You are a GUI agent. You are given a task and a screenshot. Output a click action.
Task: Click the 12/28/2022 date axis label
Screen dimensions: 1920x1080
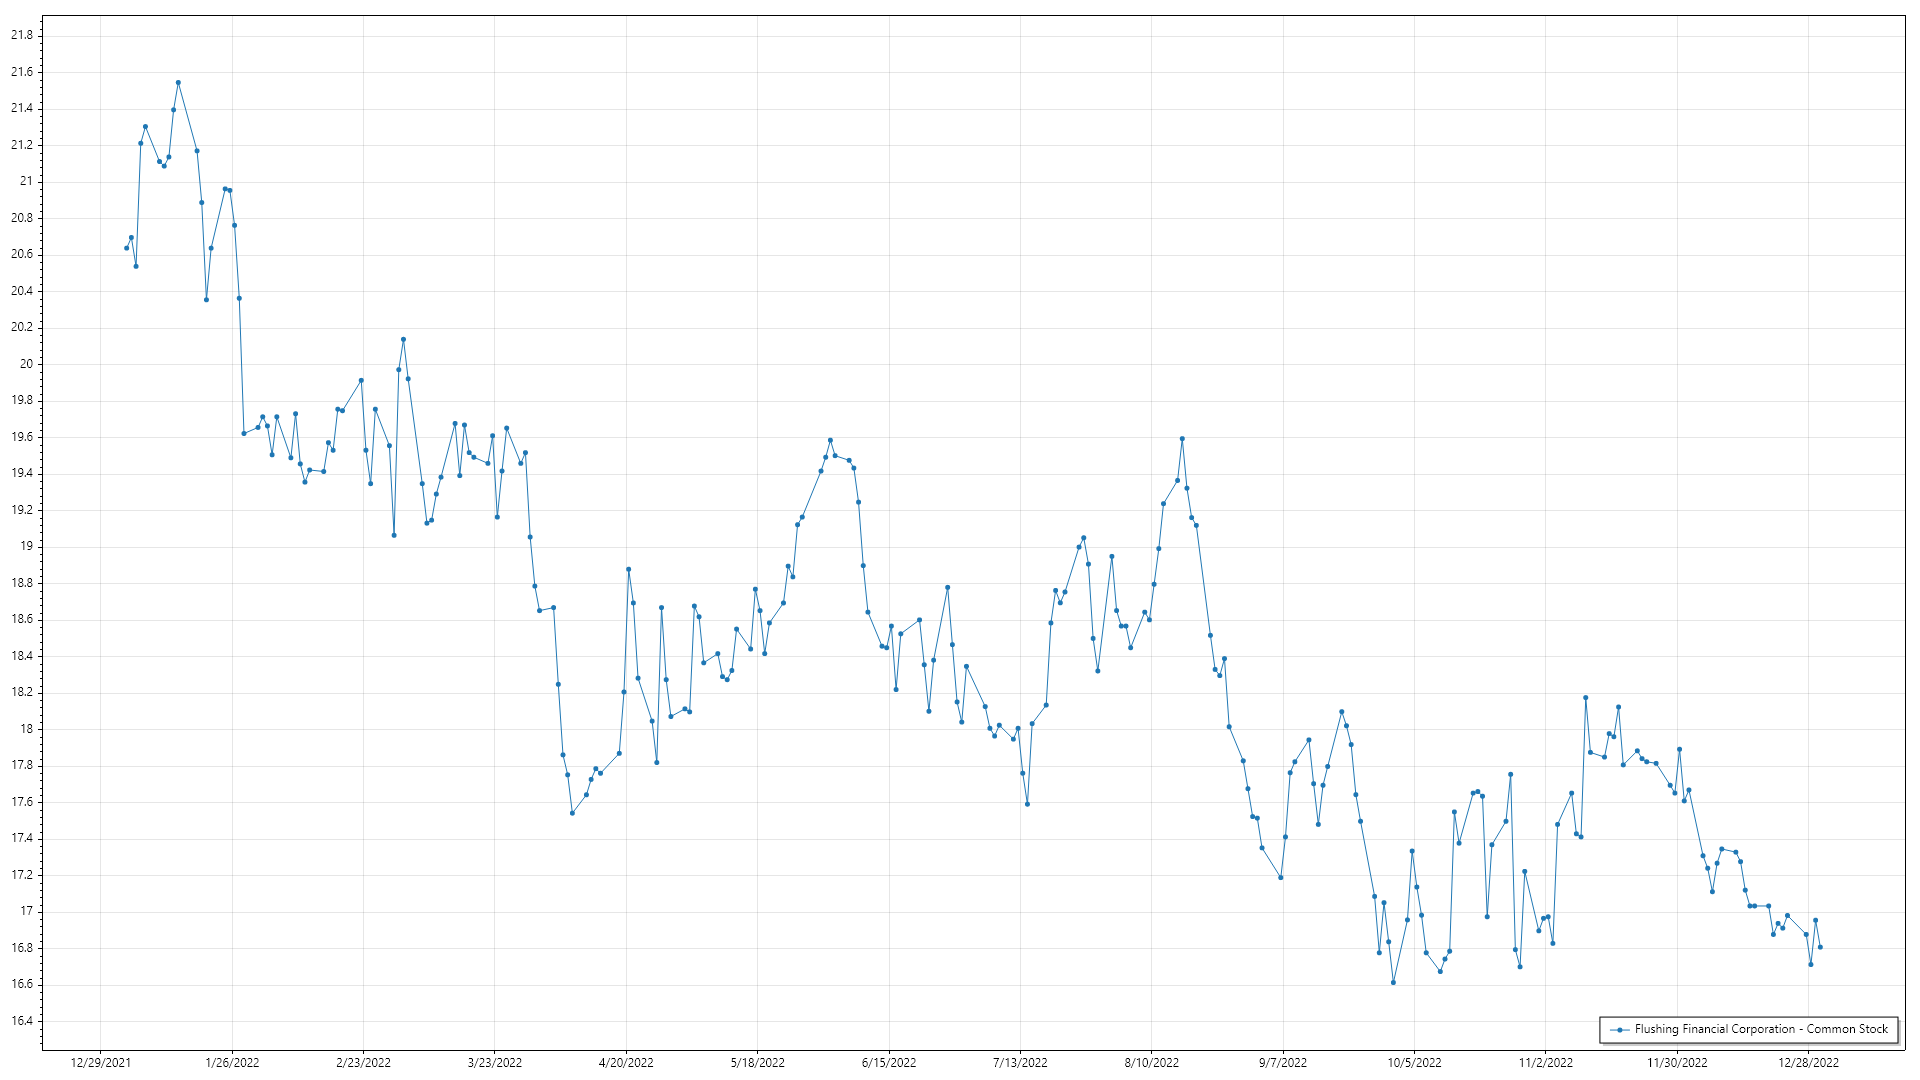click(1808, 1062)
